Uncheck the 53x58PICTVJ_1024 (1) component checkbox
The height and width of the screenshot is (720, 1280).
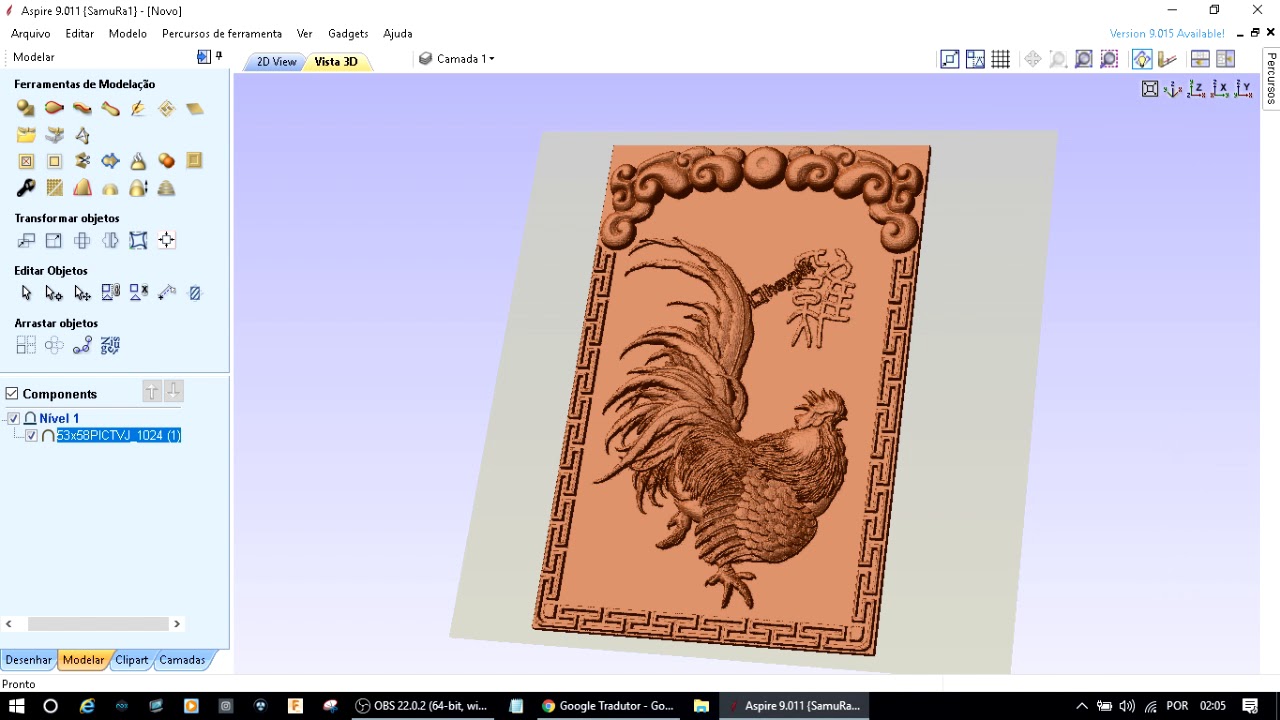[31, 435]
